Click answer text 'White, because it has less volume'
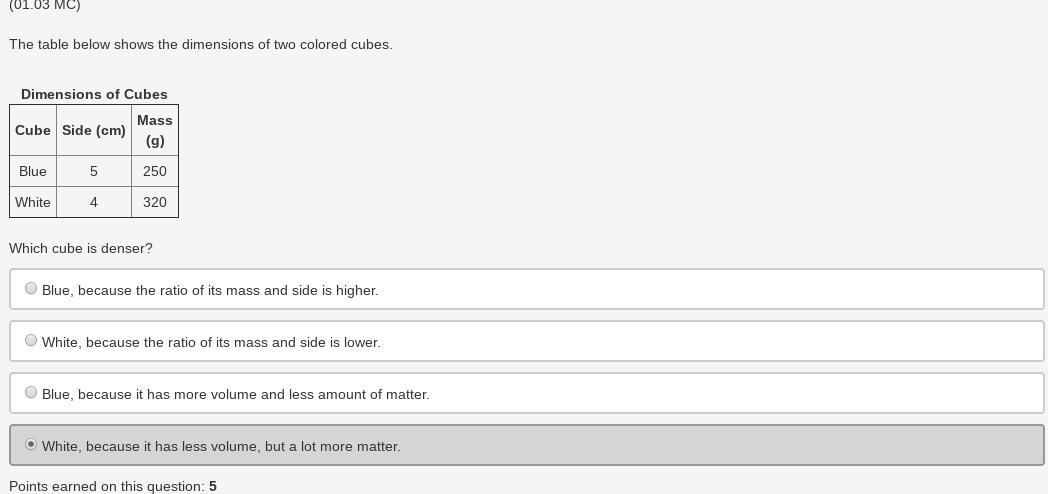This screenshot has width=1048, height=494. click(x=221, y=446)
